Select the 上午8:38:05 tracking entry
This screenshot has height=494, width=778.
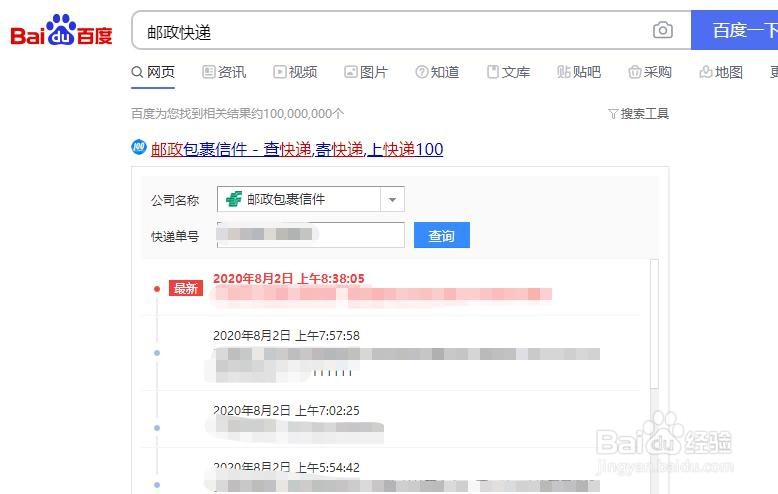click(x=391, y=288)
